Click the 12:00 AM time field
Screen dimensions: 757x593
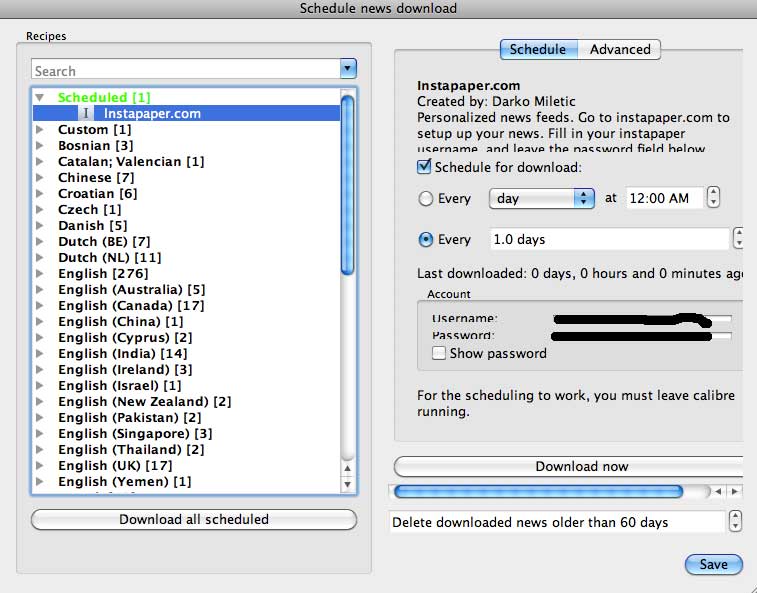[x=665, y=198]
